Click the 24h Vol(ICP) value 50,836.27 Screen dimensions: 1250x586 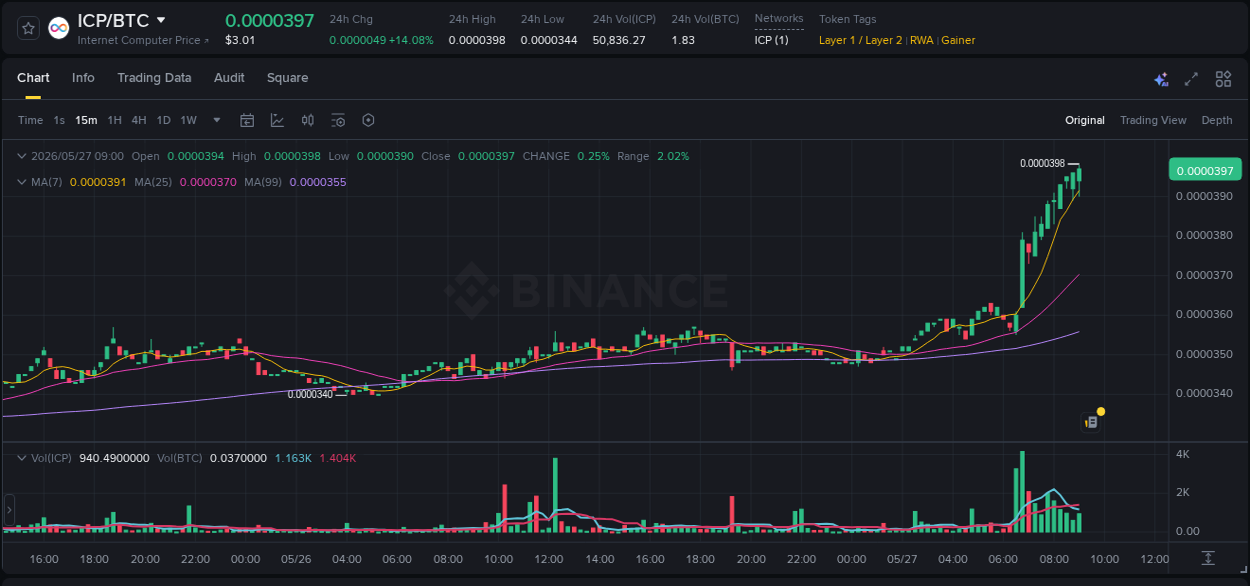click(619, 40)
